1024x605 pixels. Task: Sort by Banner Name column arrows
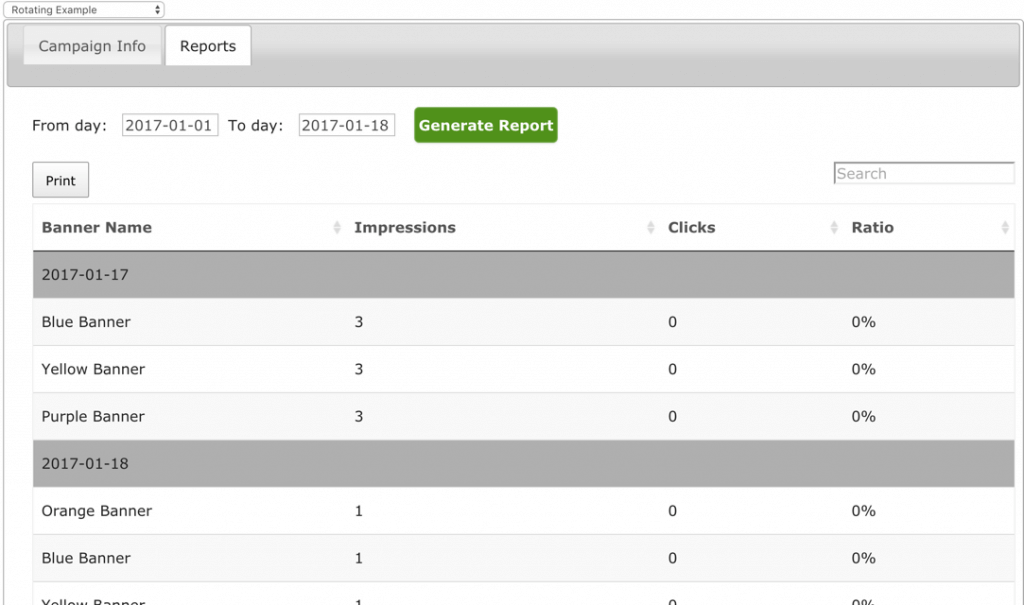(x=336, y=228)
